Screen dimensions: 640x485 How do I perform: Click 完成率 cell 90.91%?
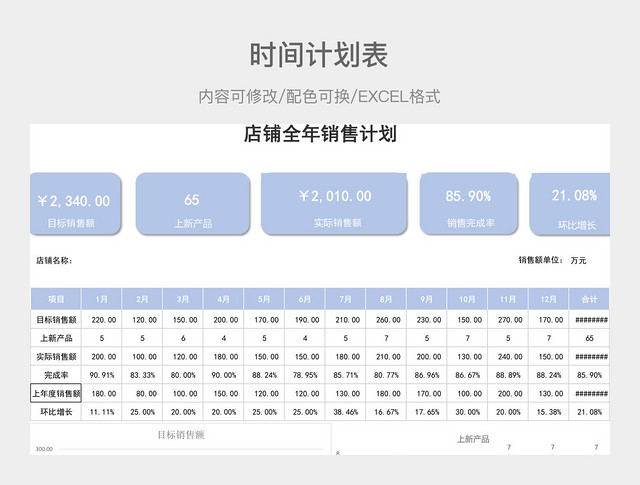tap(101, 375)
